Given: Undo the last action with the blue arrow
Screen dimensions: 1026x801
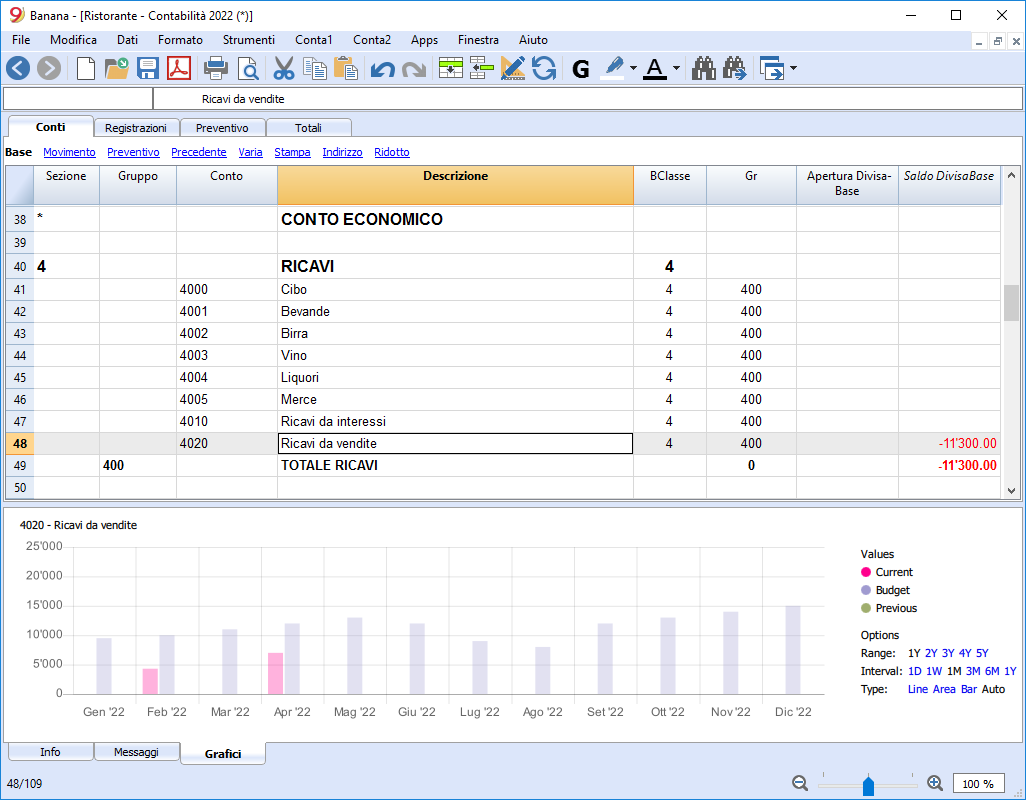Looking at the screenshot, I should tap(383, 69).
